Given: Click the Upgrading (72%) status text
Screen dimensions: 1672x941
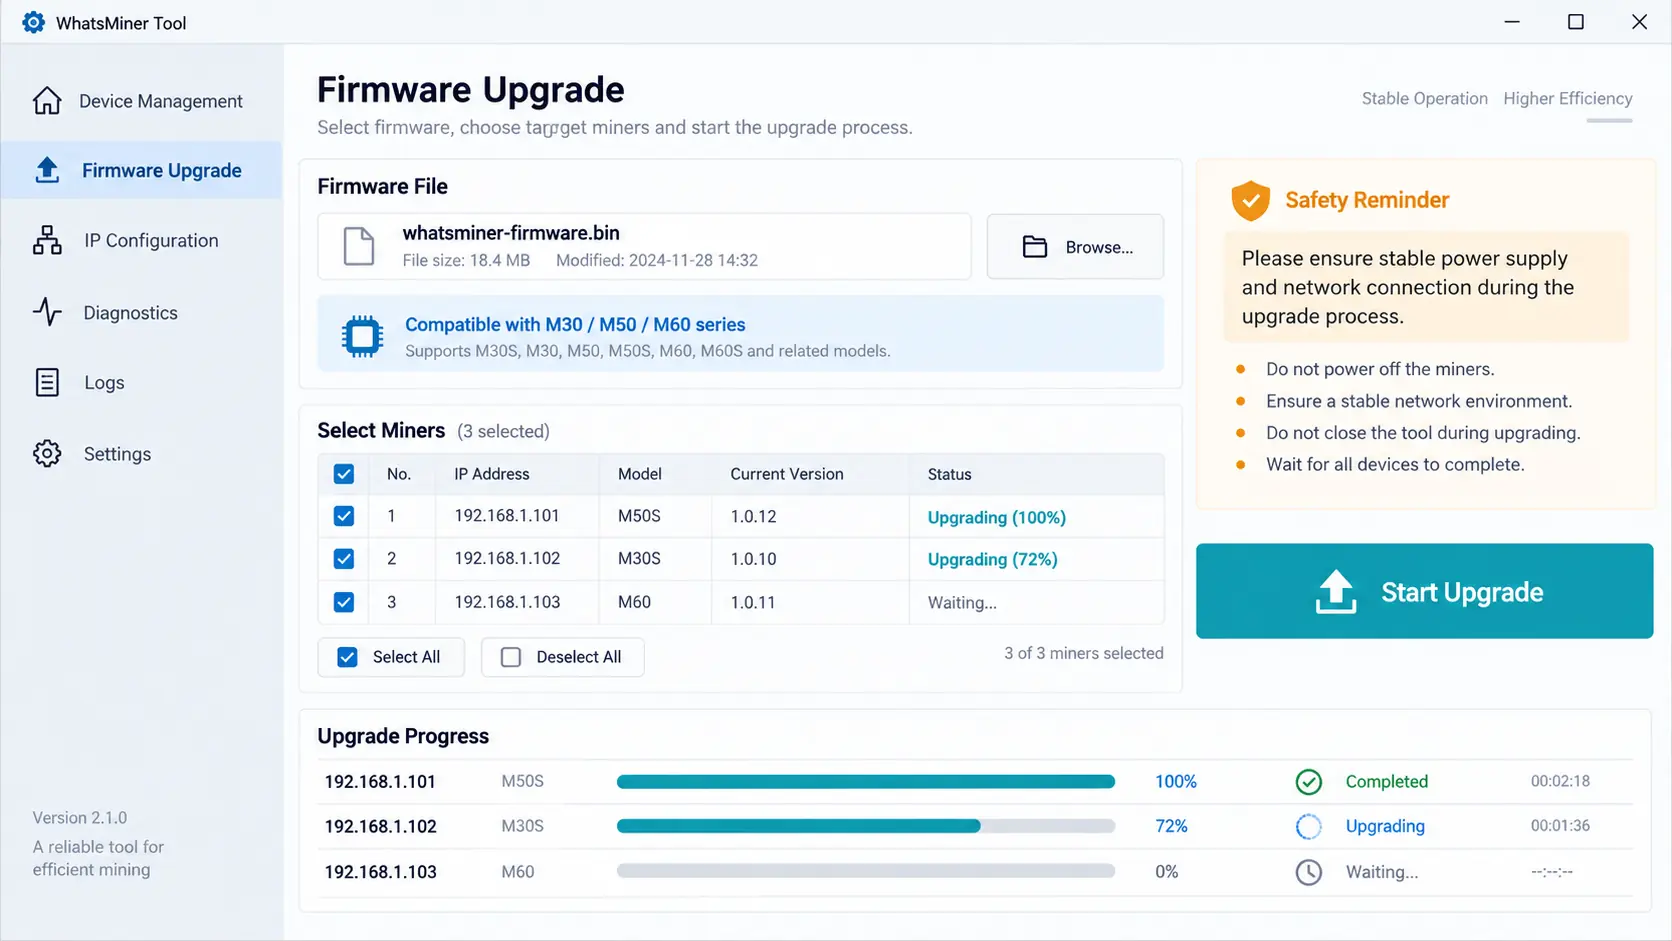Looking at the screenshot, I should (992, 559).
